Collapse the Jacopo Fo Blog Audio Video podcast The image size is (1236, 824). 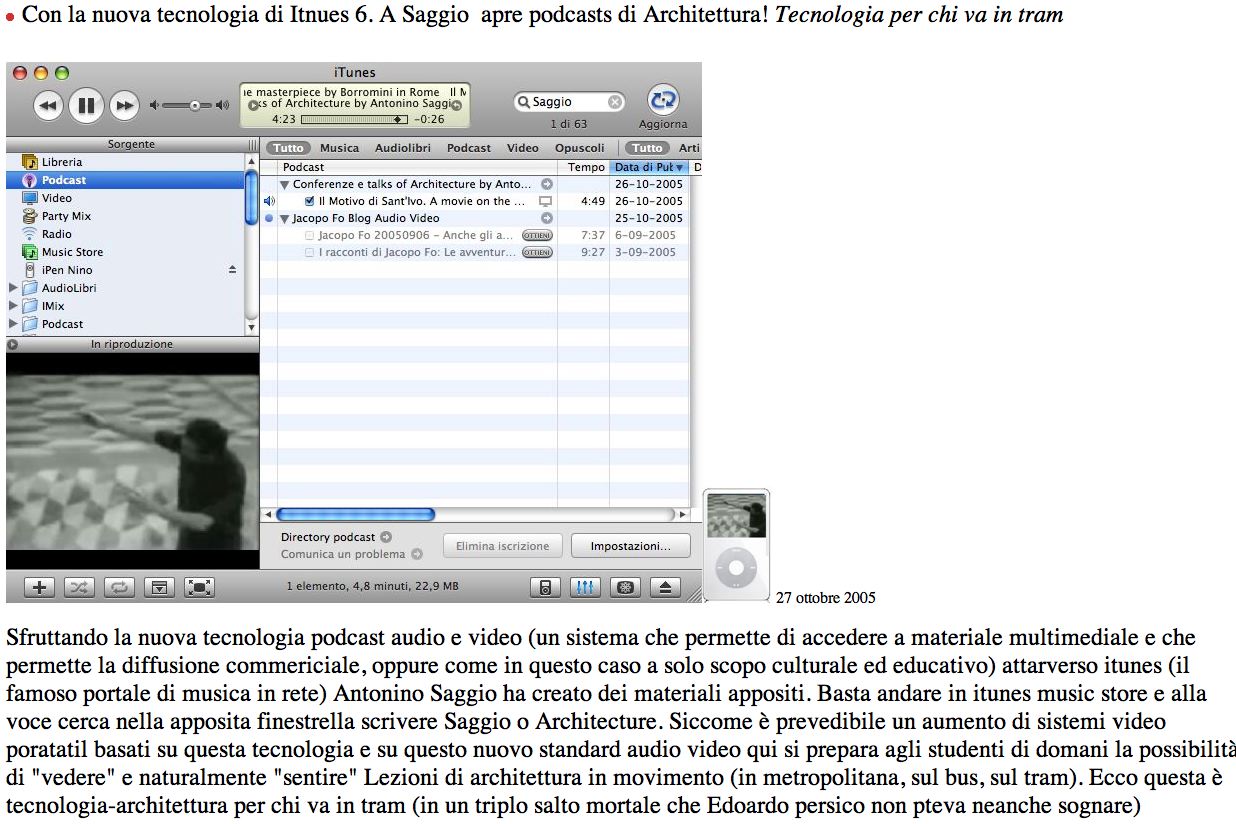click(285, 218)
